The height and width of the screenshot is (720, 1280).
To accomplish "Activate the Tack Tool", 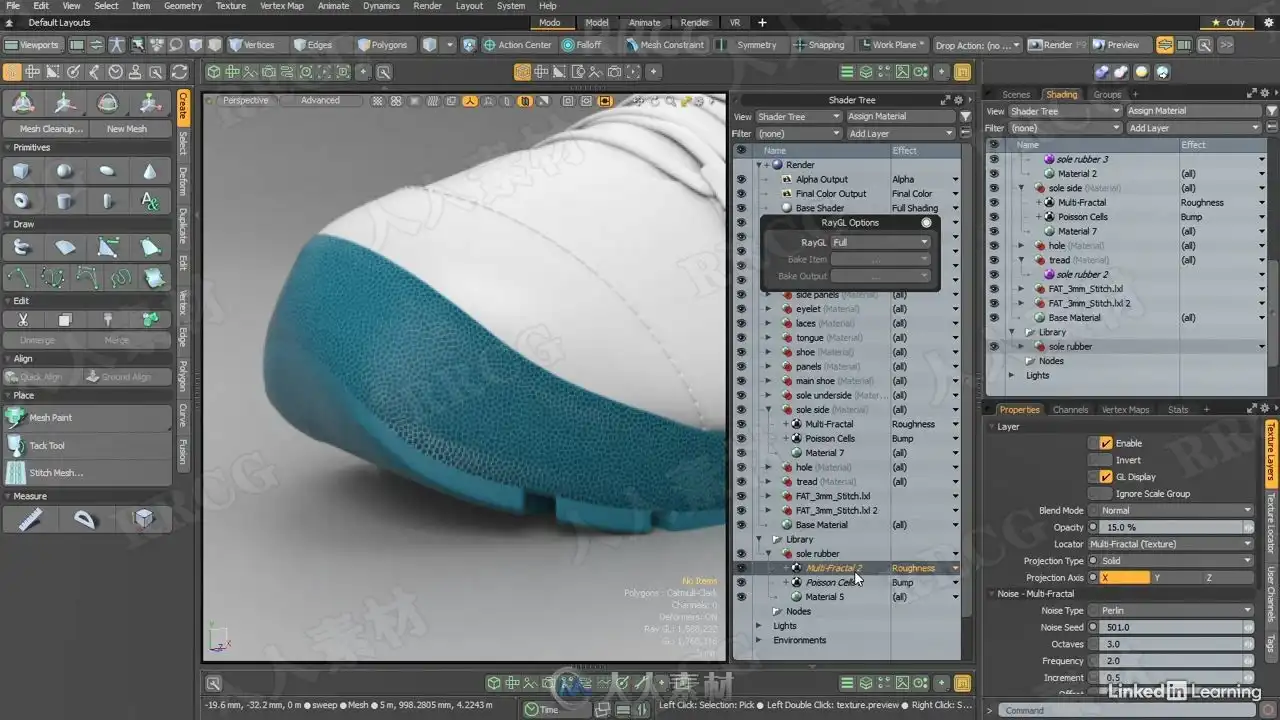I will click(87, 446).
